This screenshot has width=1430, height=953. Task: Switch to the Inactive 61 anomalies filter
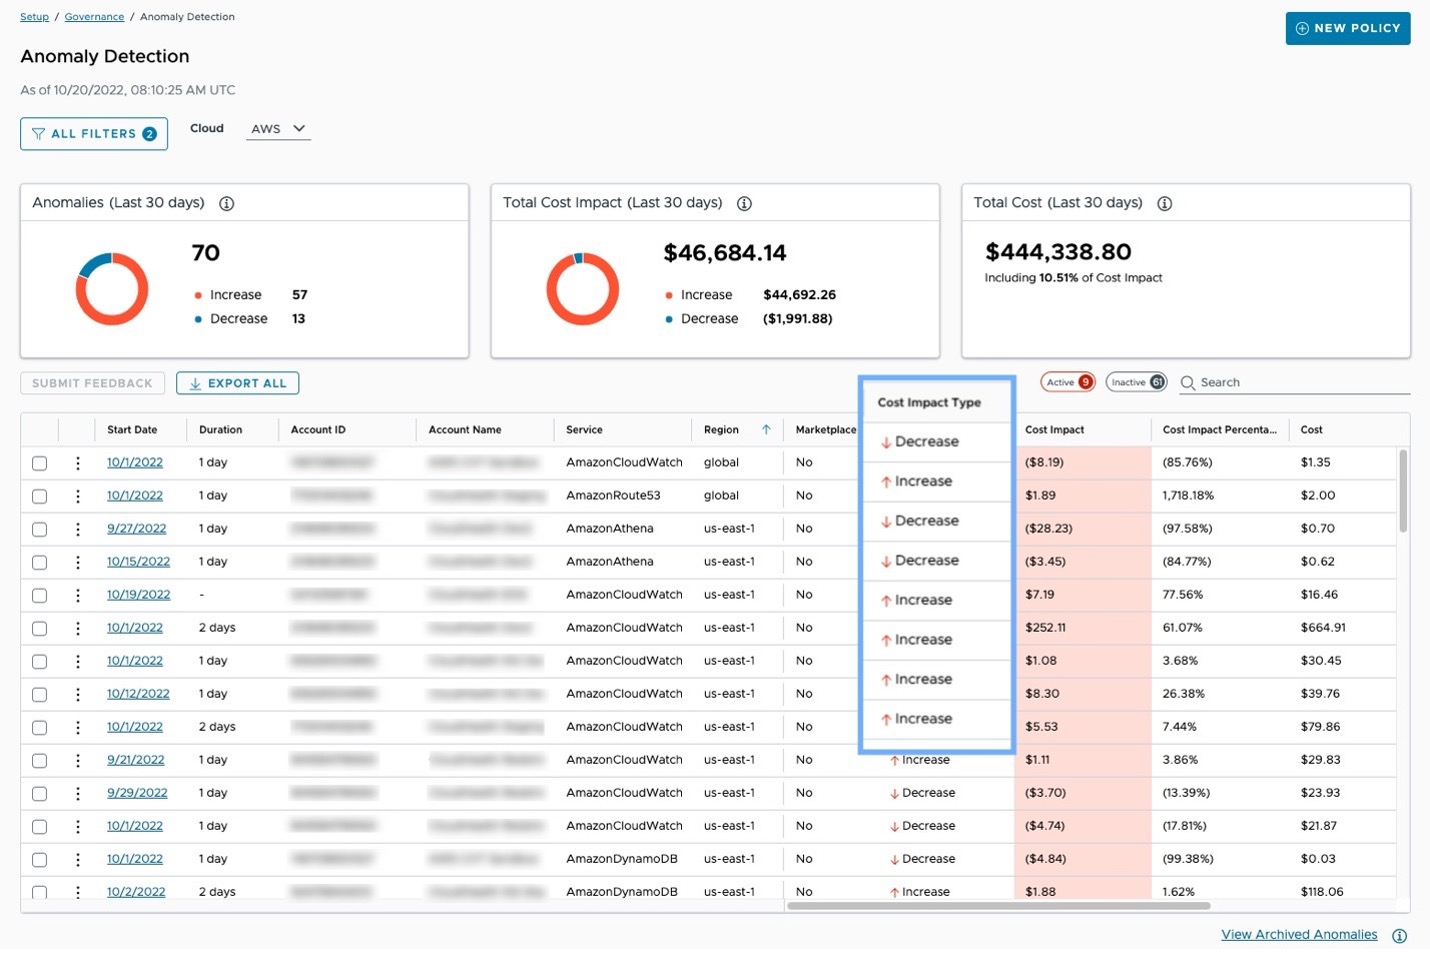click(x=1136, y=382)
